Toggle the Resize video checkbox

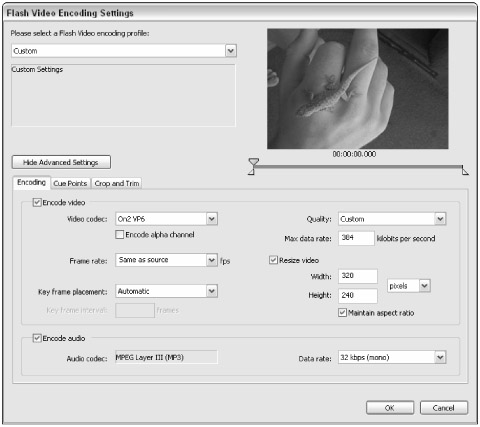click(x=273, y=260)
